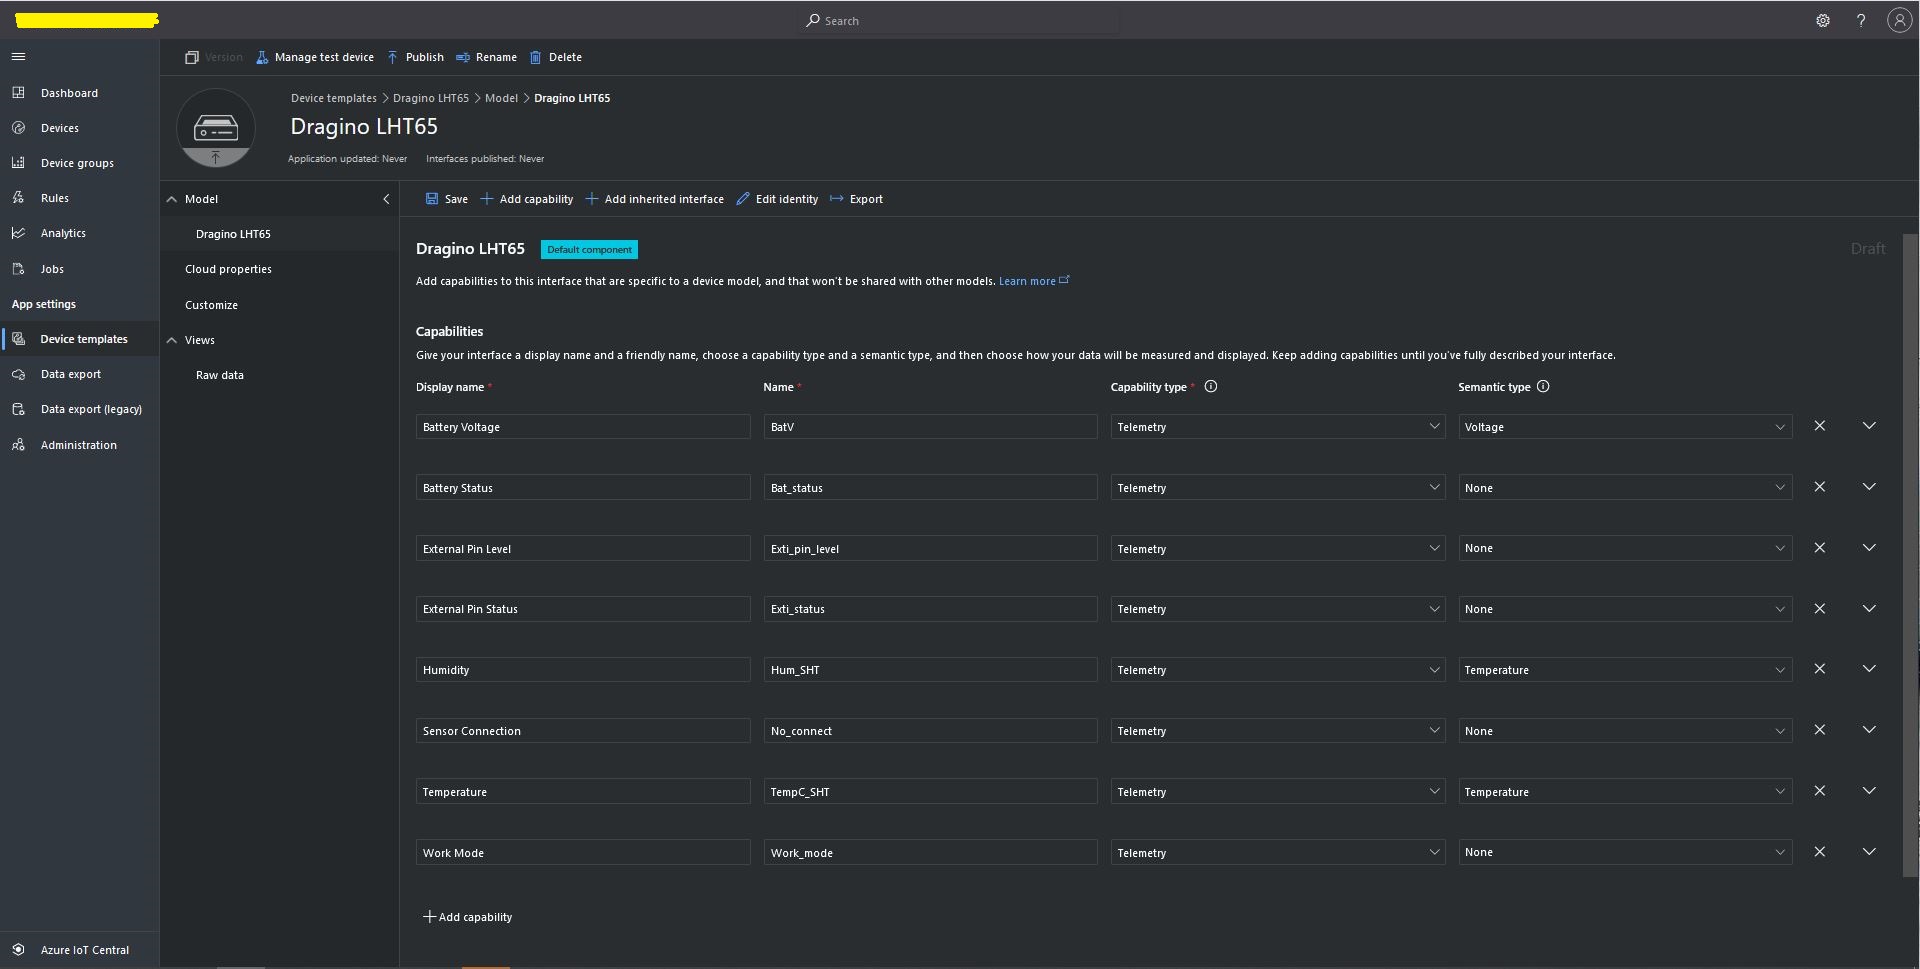Open Semantic type dropdown for Humidity
Image resolution: width=1920 pixels, height=969 pixels.
click(1624, 670)
